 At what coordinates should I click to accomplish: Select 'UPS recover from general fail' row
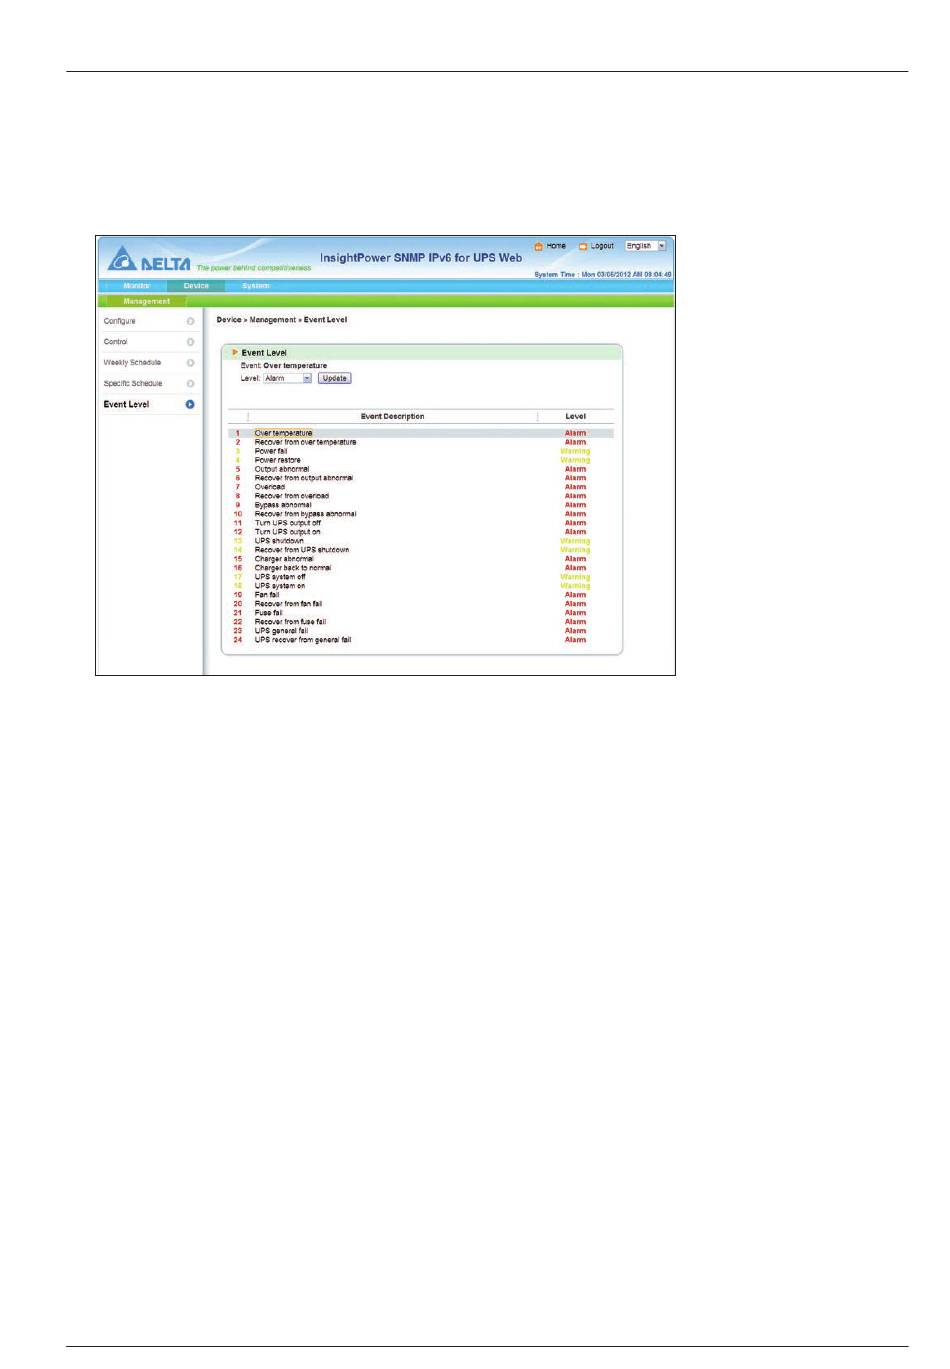click(x=421, y=640)
